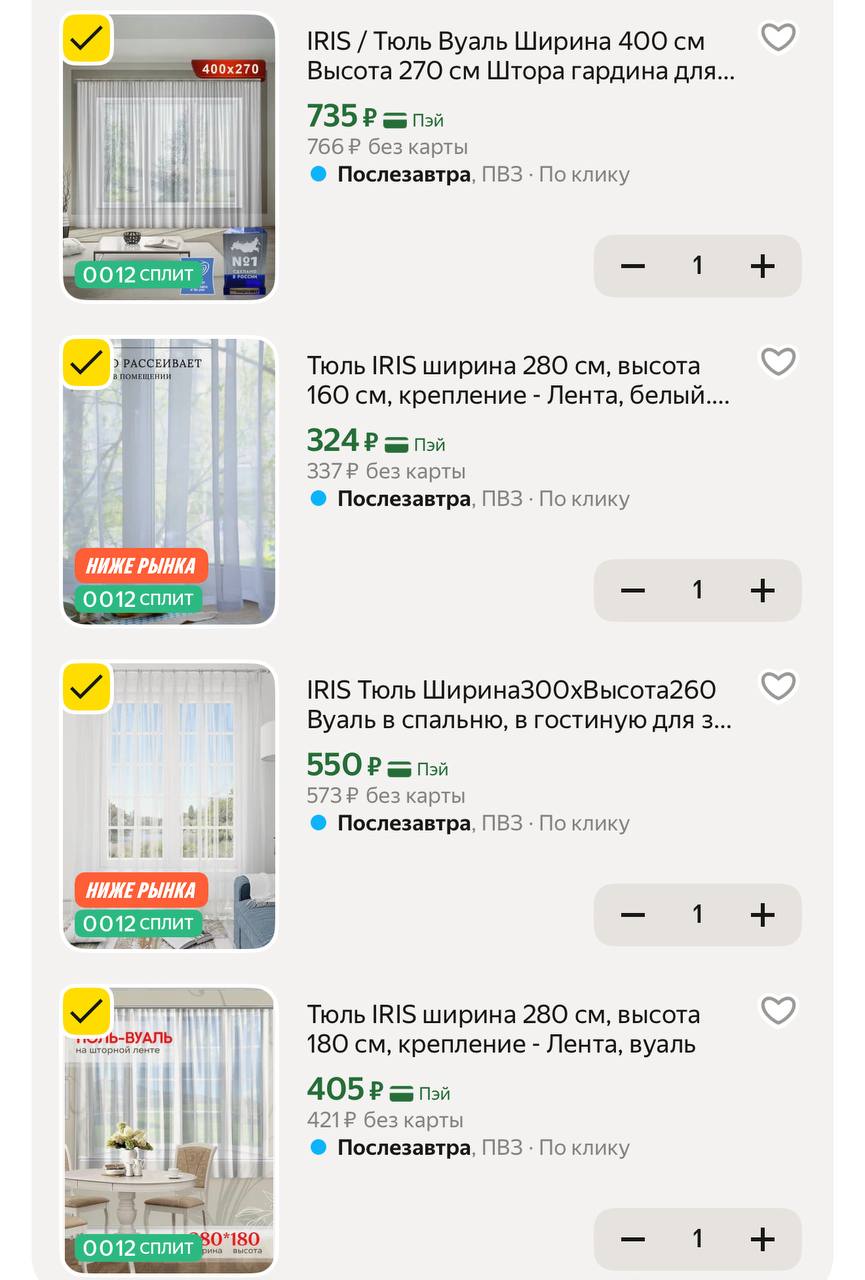
Task: Add the 400x270 IRIS tulle to favorites
Action: 778,38
